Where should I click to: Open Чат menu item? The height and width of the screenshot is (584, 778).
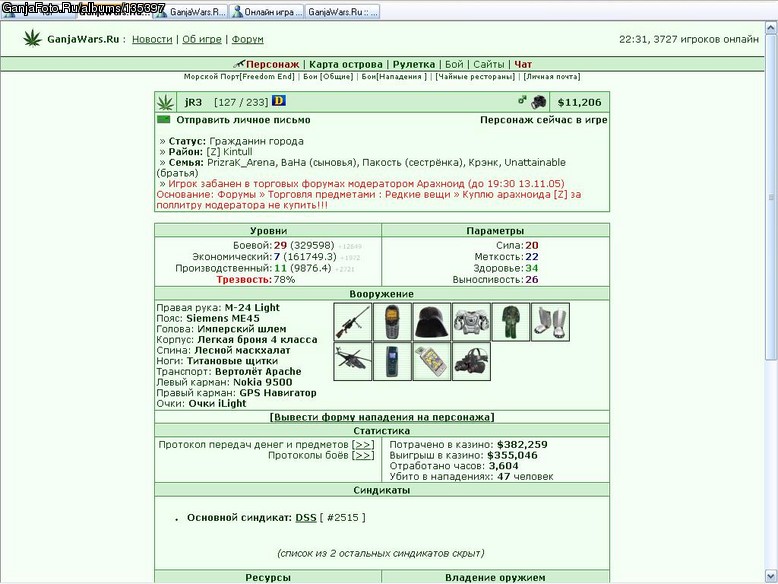point(523,64)
